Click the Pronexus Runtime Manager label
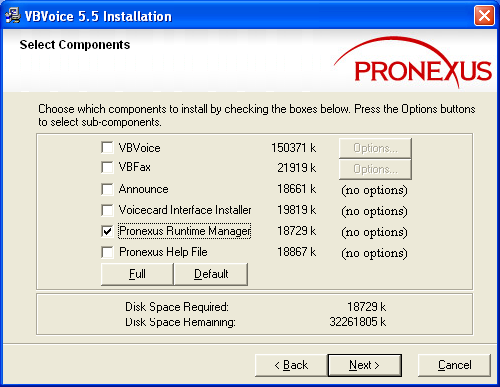Image resolution: width=500 pixels, height=387 pixels. tap(184, 231)
